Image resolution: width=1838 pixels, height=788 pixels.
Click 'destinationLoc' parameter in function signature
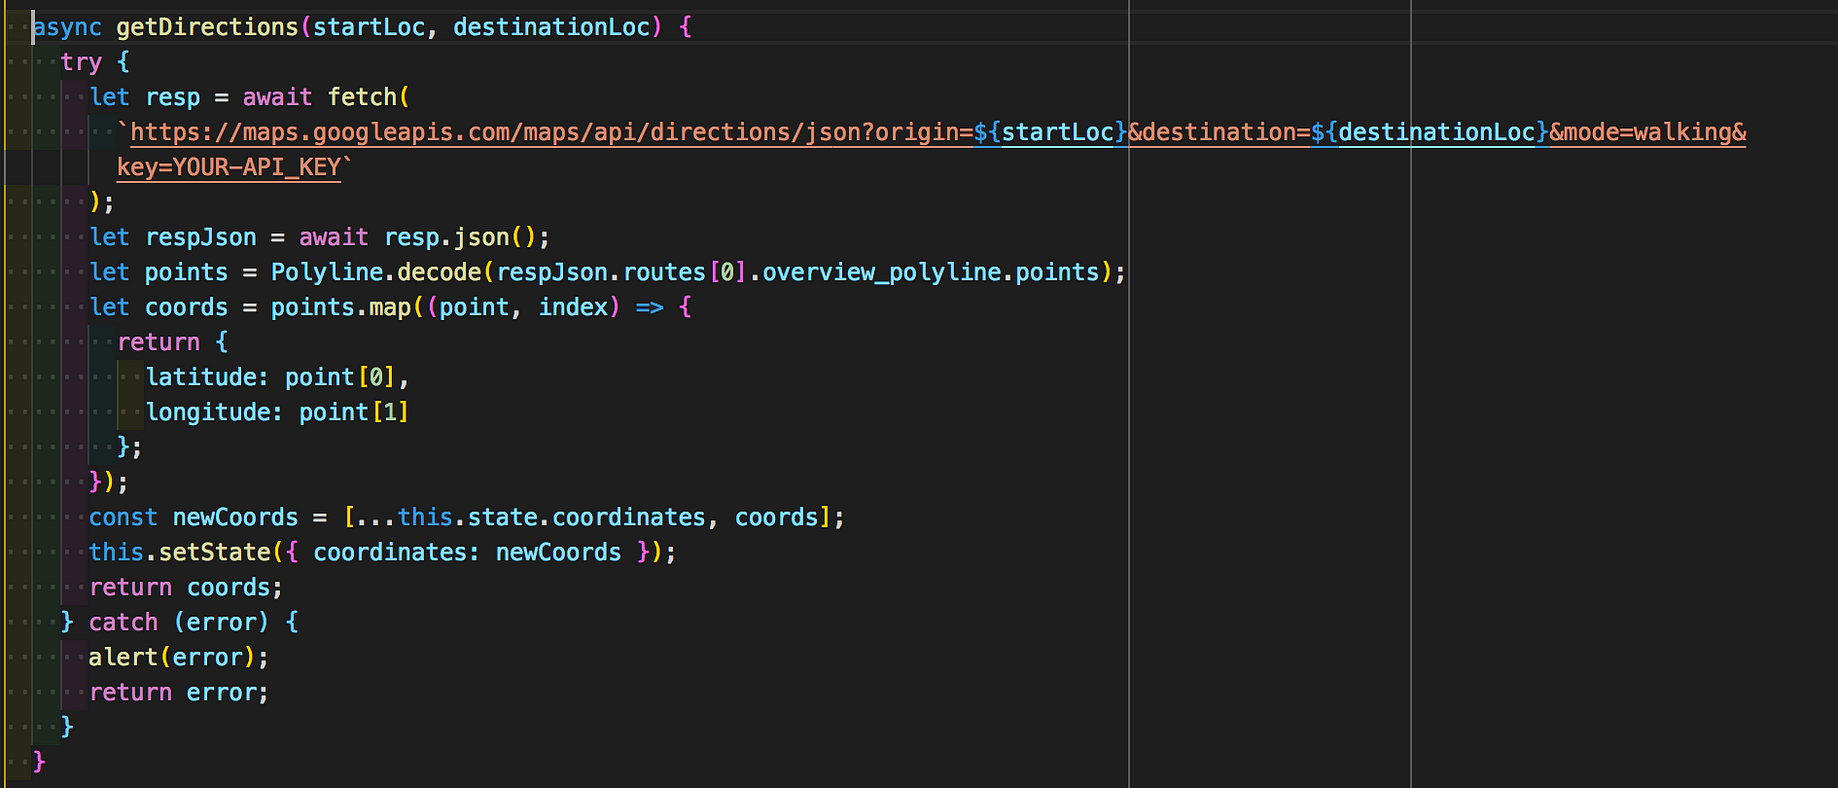[551, 27]
